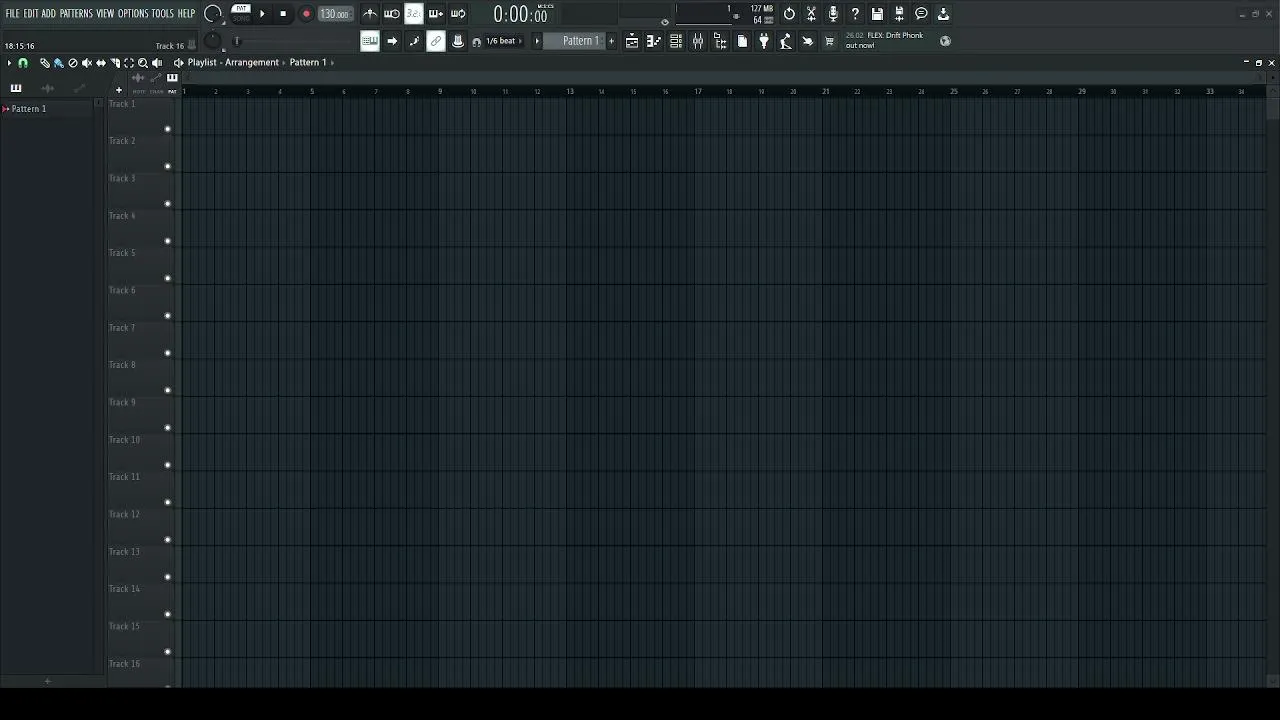Open the Channel rack icon
The height and width of the screenshot is (720, 1280).
676,41
